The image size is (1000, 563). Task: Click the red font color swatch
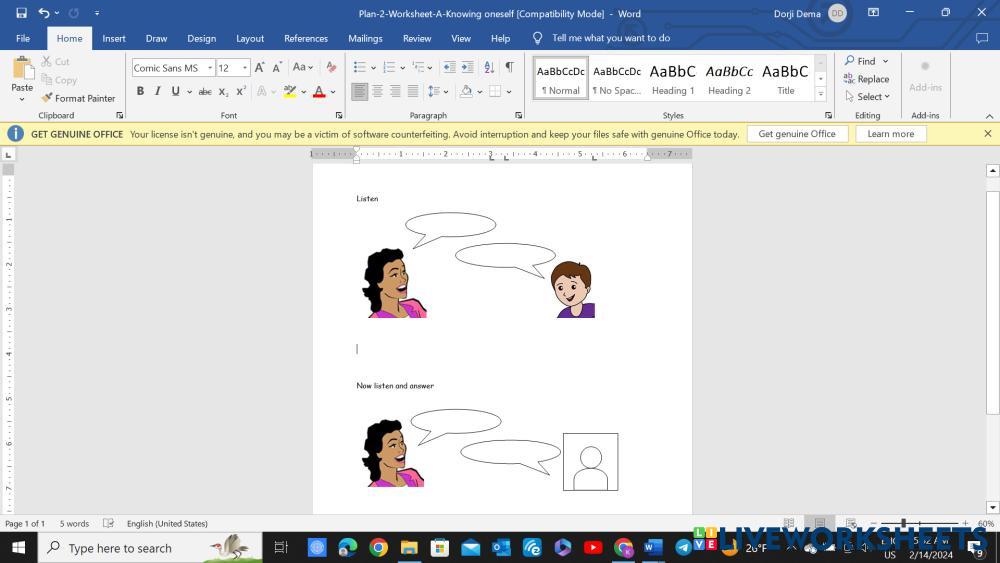(x=319, y=91)
